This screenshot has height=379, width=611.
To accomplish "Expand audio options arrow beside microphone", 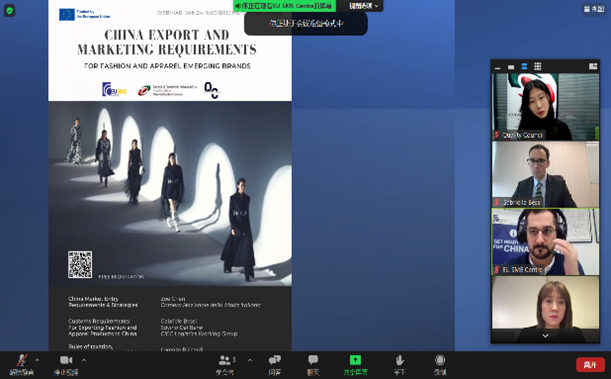I will pyautogui.click(x=37, y=360).
